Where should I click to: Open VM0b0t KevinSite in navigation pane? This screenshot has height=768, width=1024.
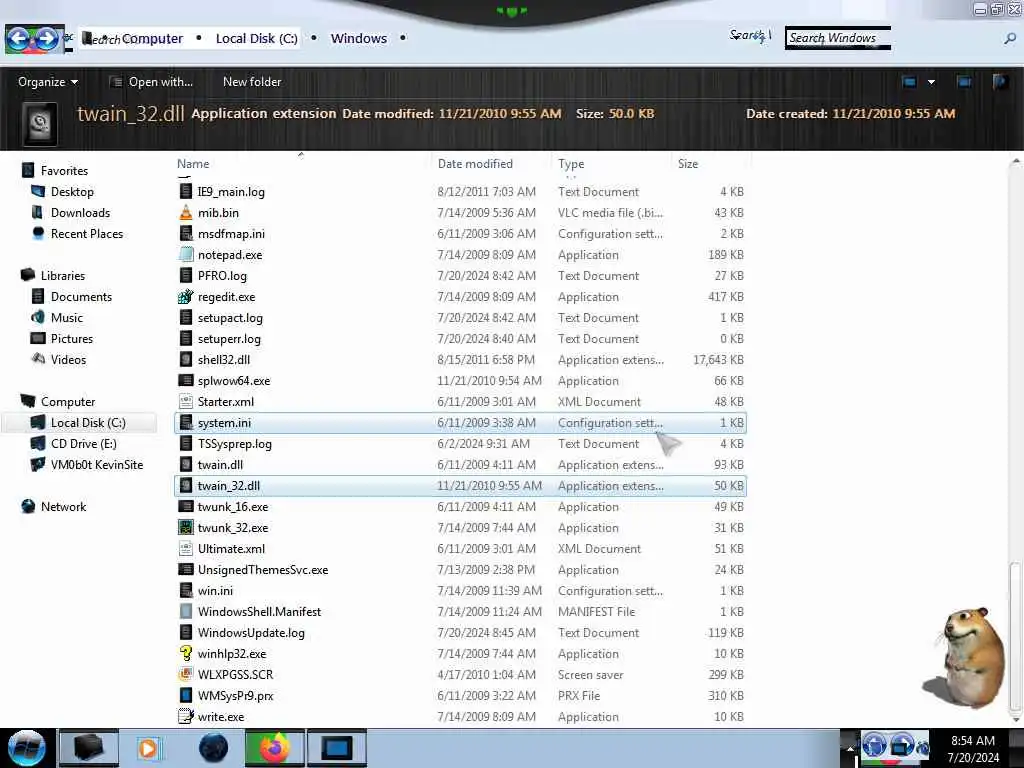[97, 465]
